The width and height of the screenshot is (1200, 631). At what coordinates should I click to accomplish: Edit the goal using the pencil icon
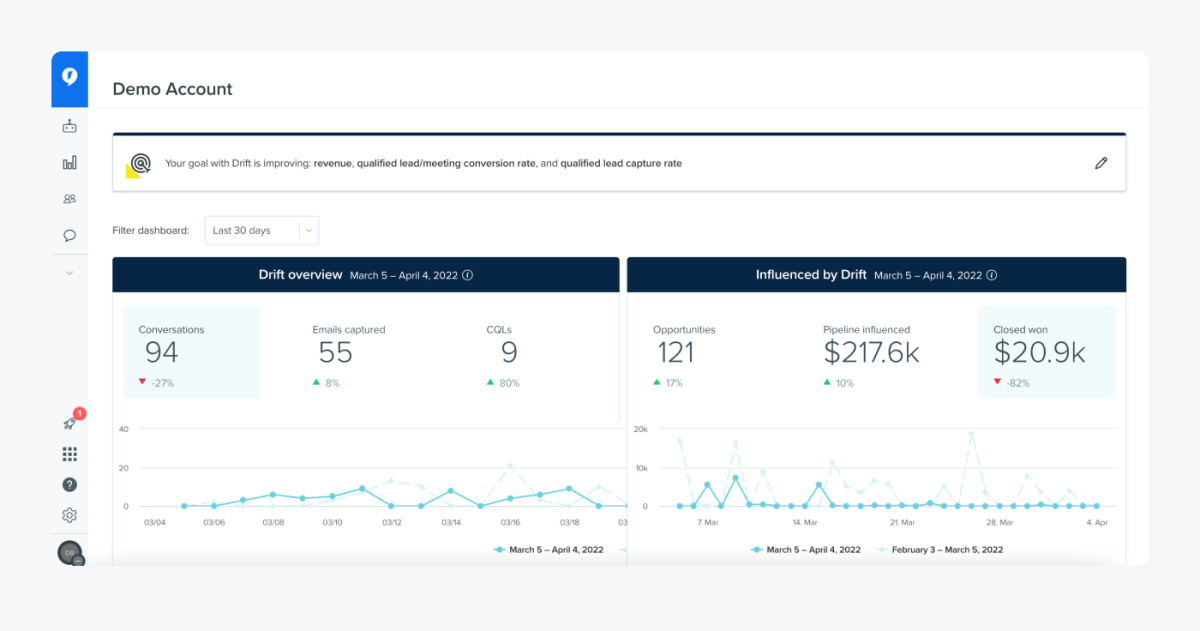(1100, 162)
